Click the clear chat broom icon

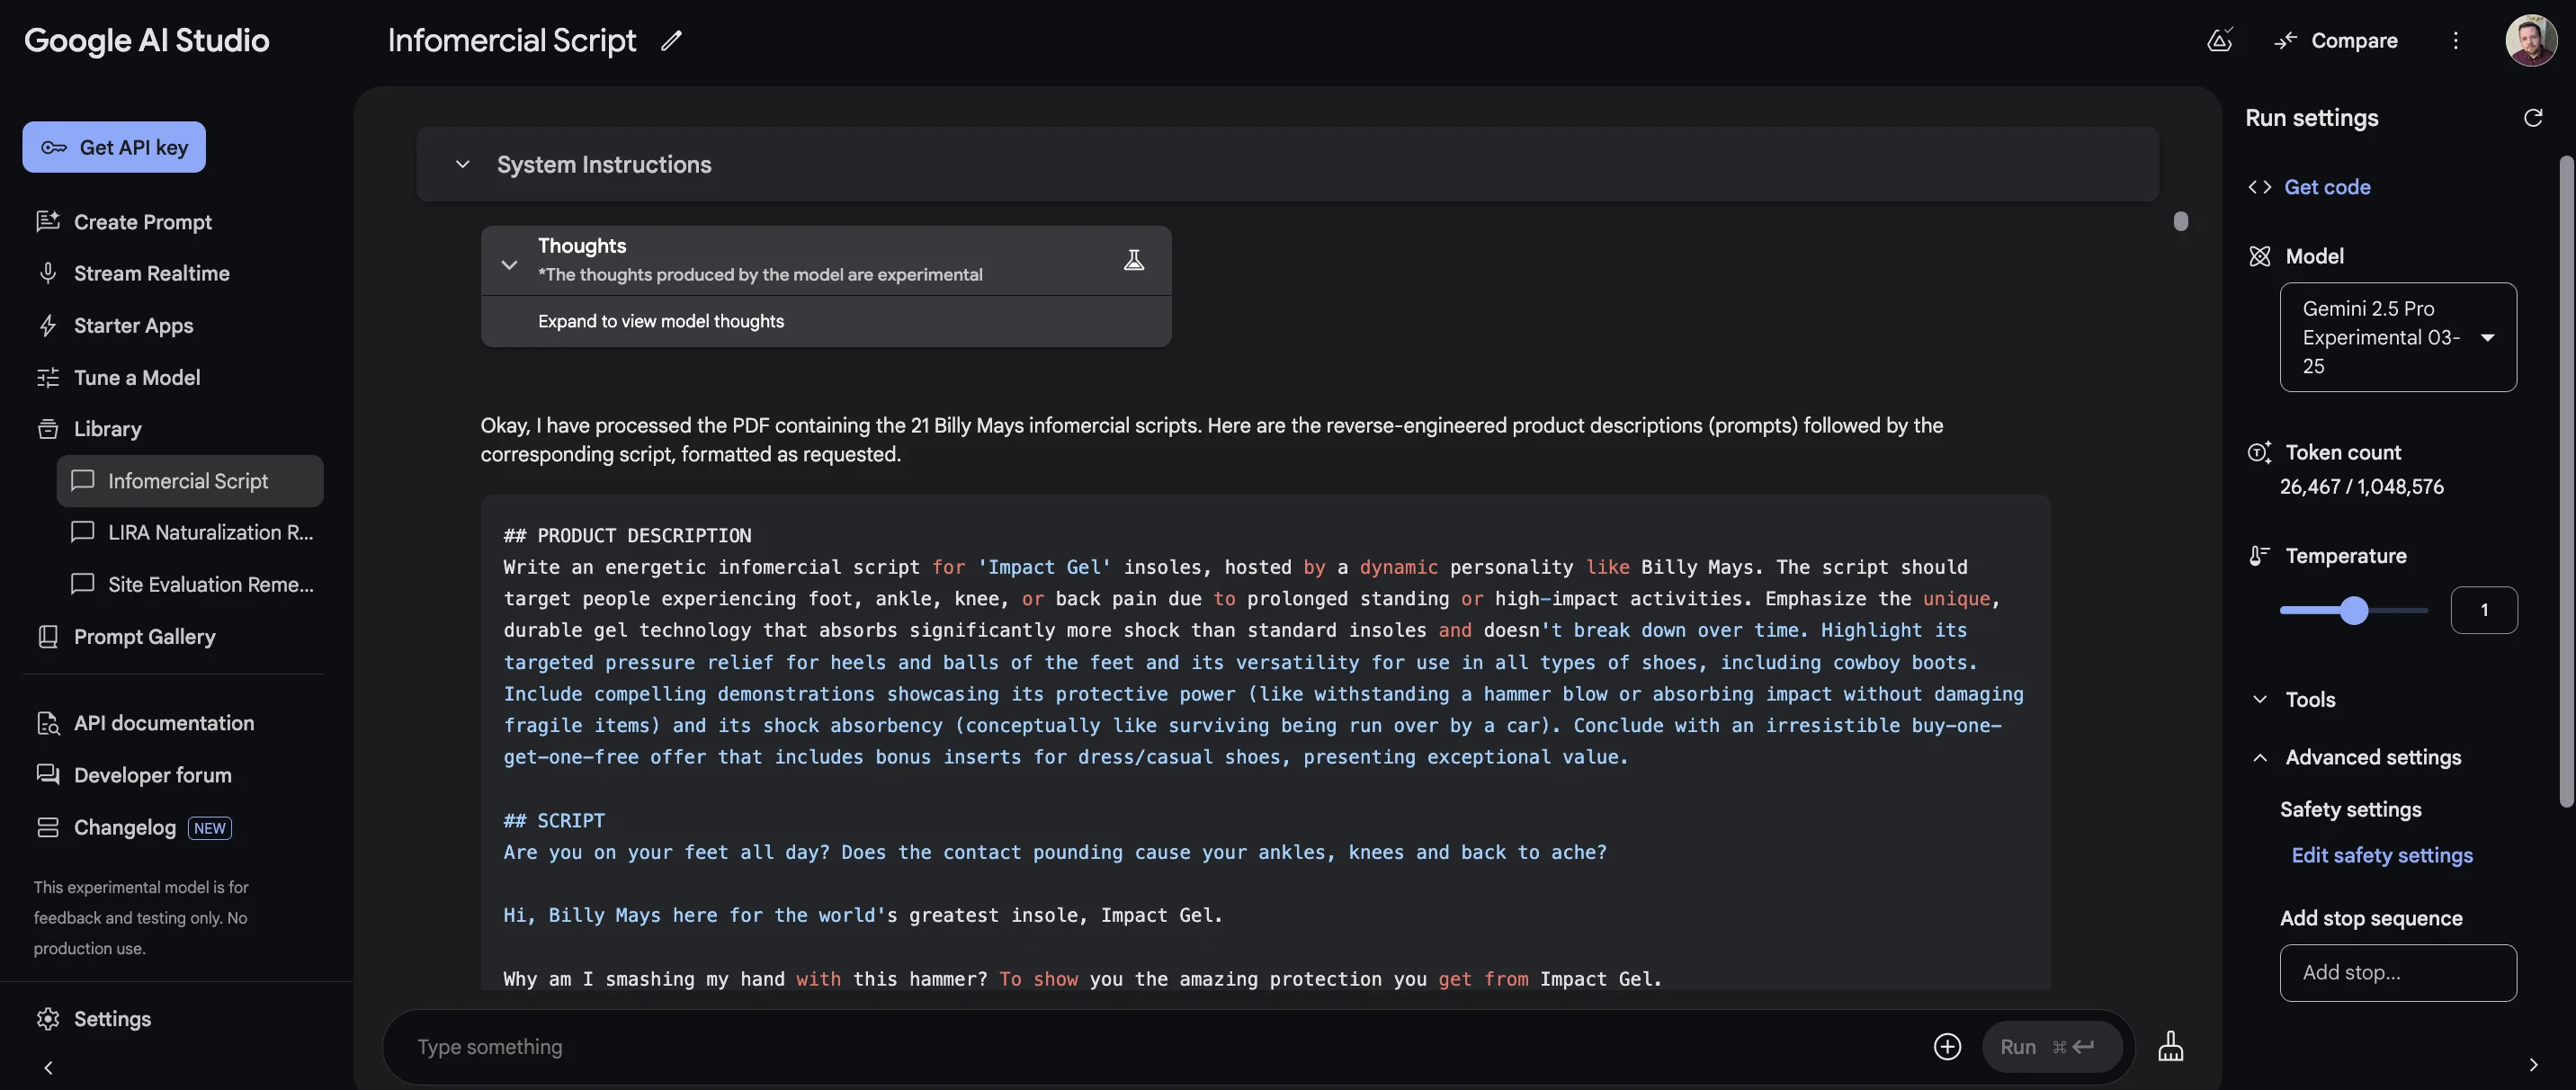pyautogui.click(x=2170, y=1046)
